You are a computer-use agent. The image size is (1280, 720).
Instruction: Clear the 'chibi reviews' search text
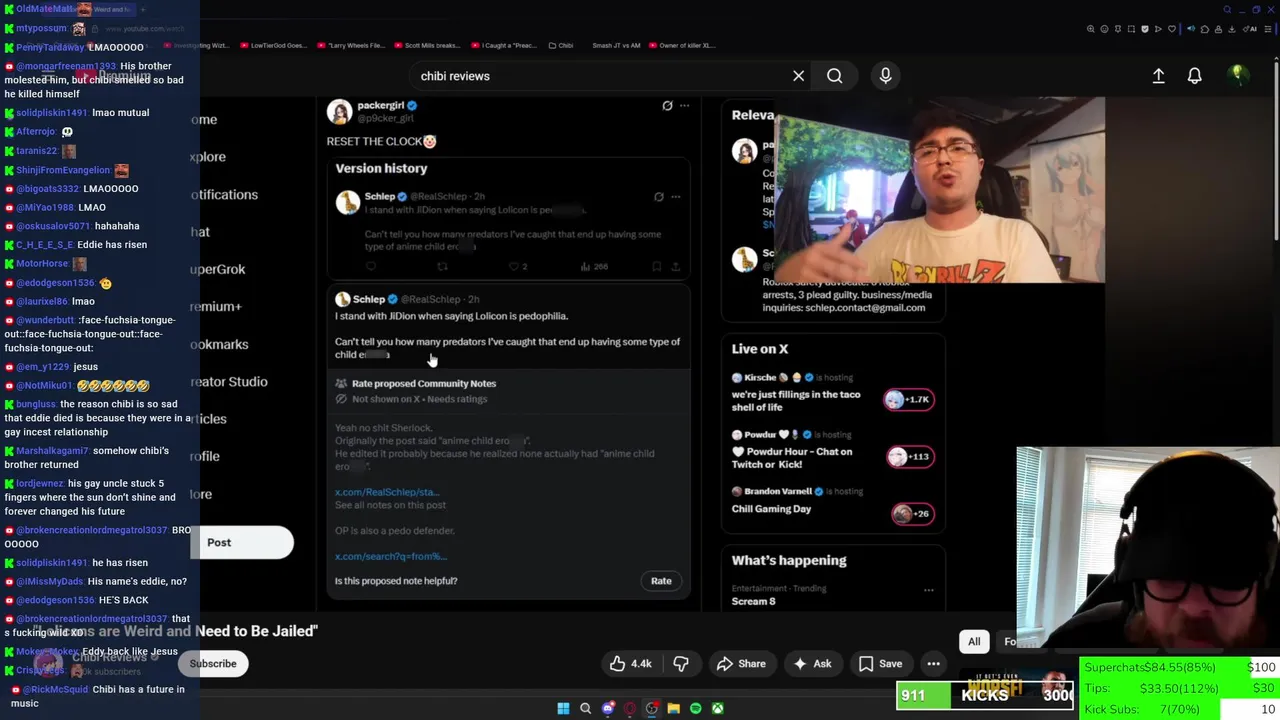tap(798, 76)
